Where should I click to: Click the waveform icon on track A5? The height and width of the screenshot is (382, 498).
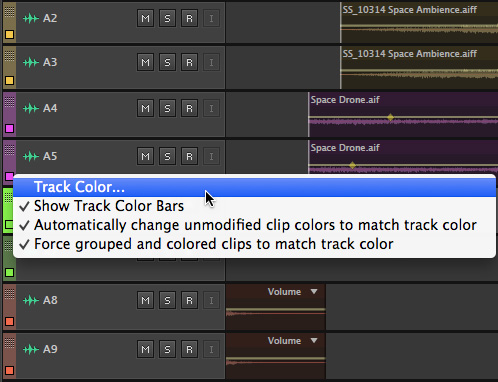(x=31, y=156)
